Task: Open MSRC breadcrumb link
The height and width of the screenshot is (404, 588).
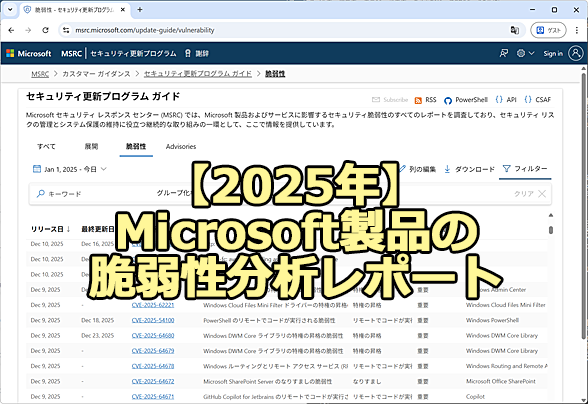Action: [40, 74]
